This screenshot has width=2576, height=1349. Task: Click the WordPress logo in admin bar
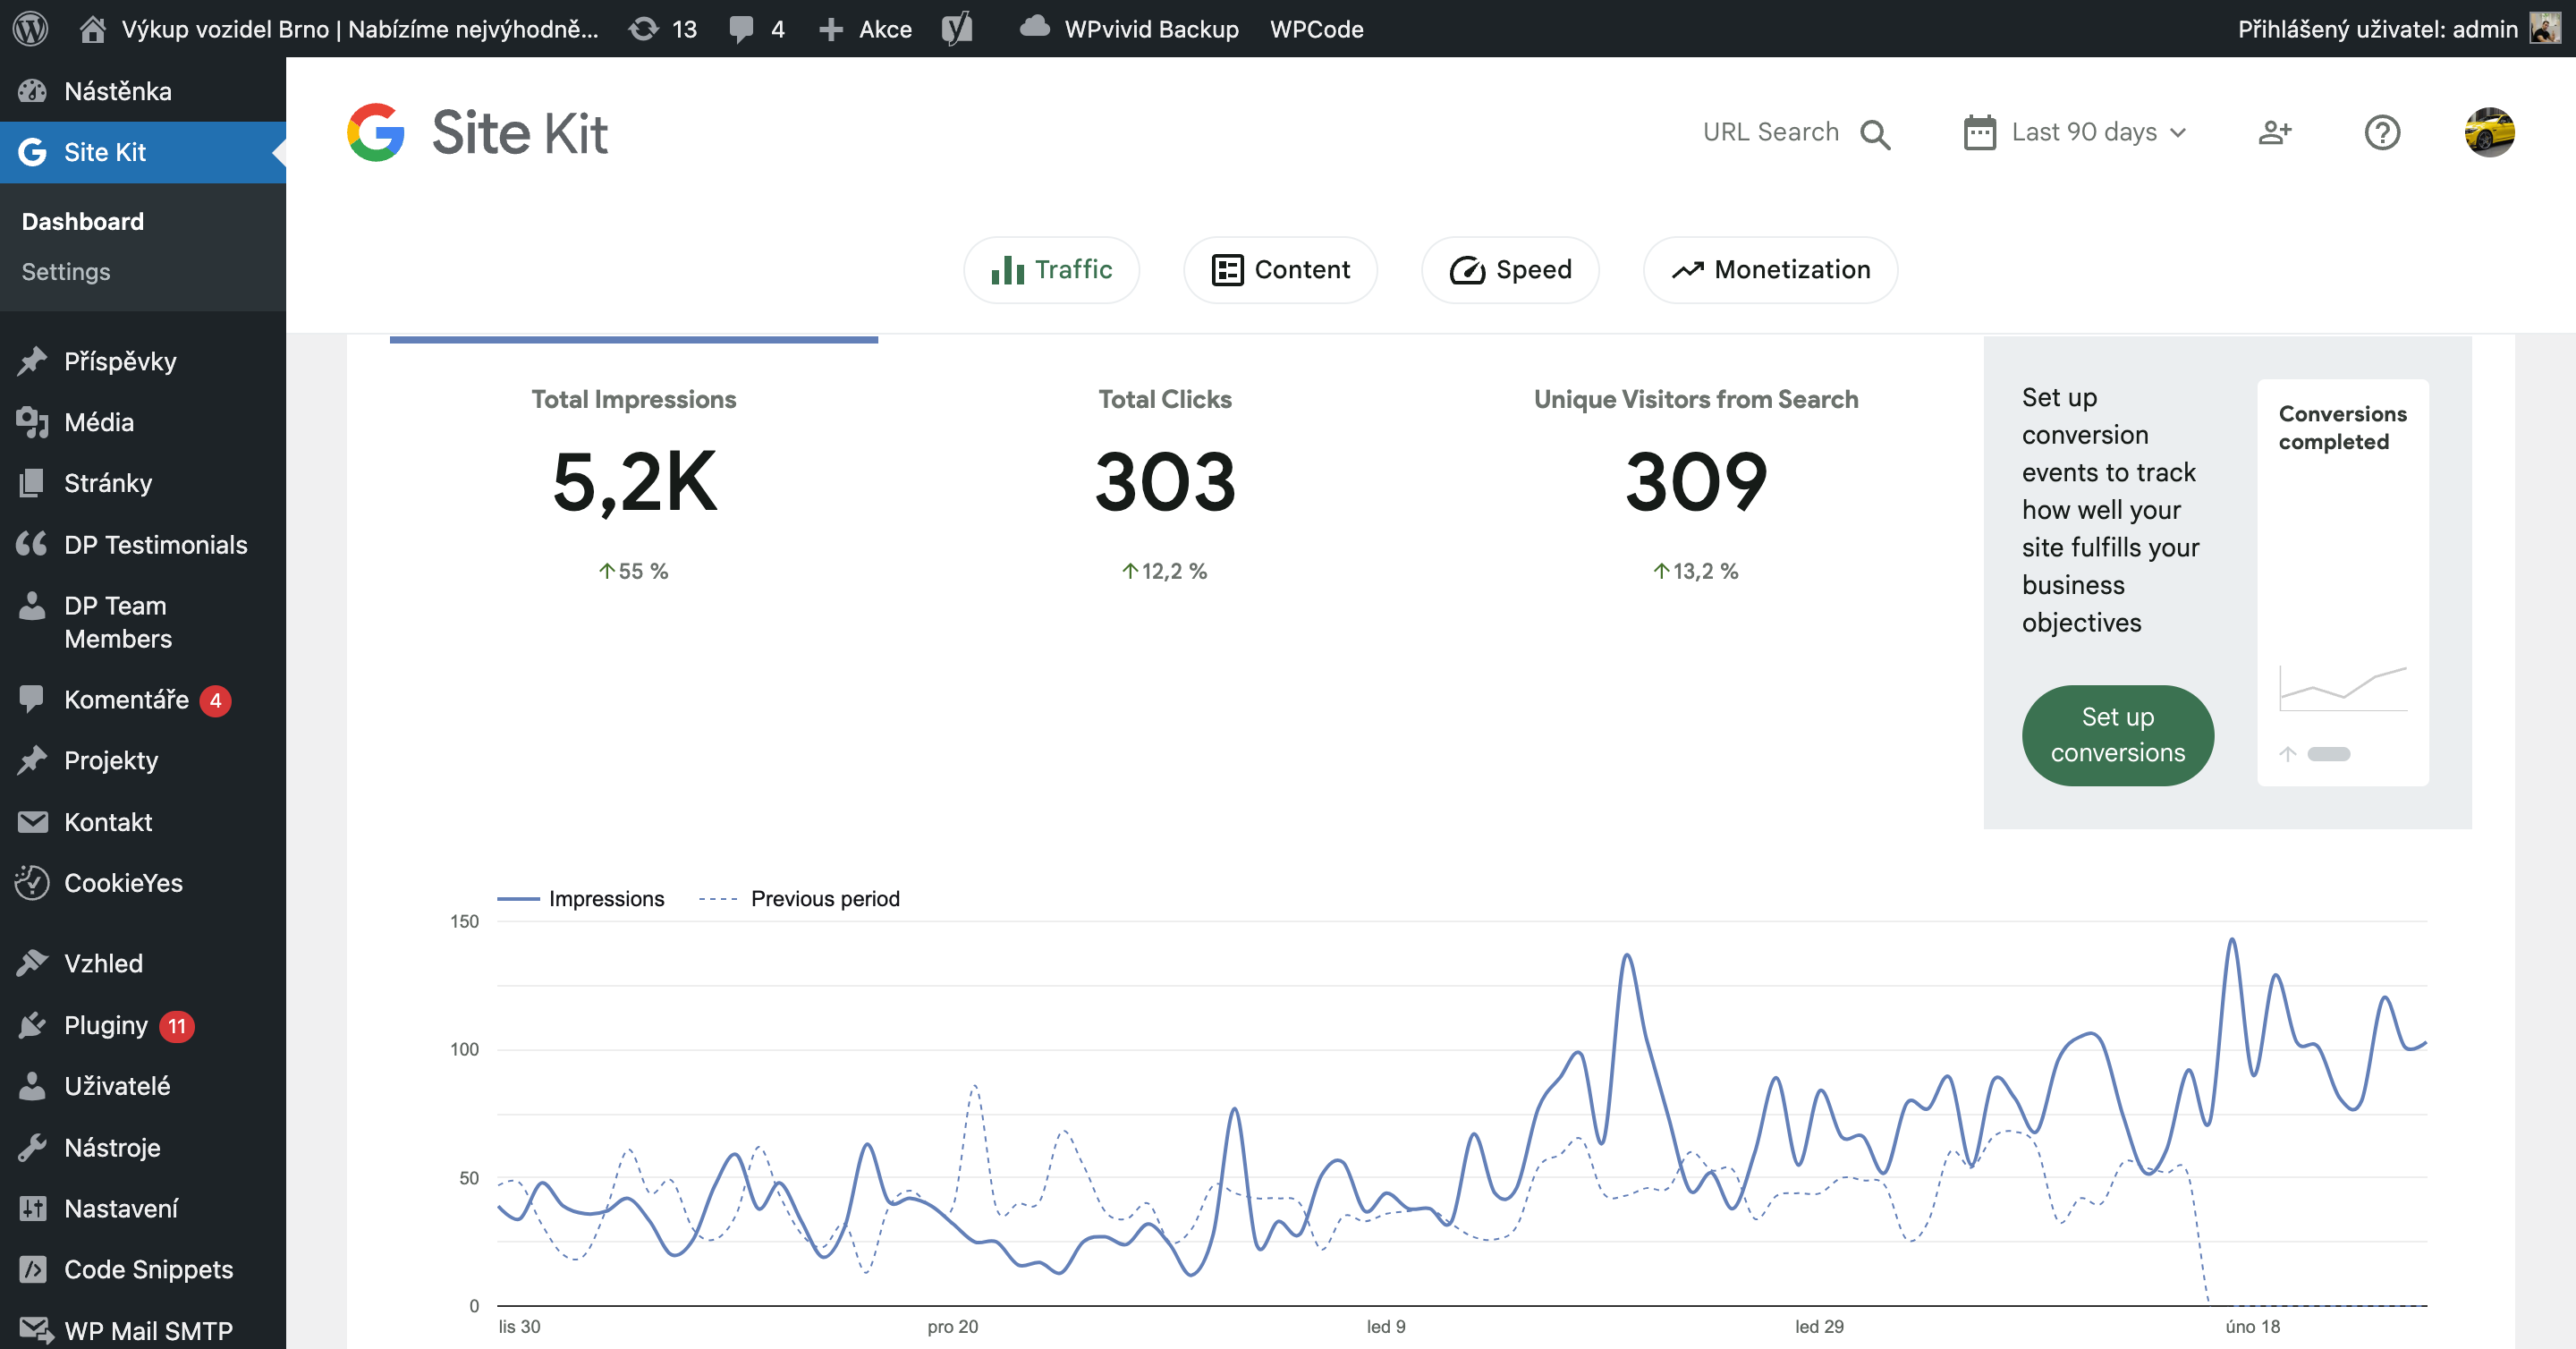coord(30,28)
